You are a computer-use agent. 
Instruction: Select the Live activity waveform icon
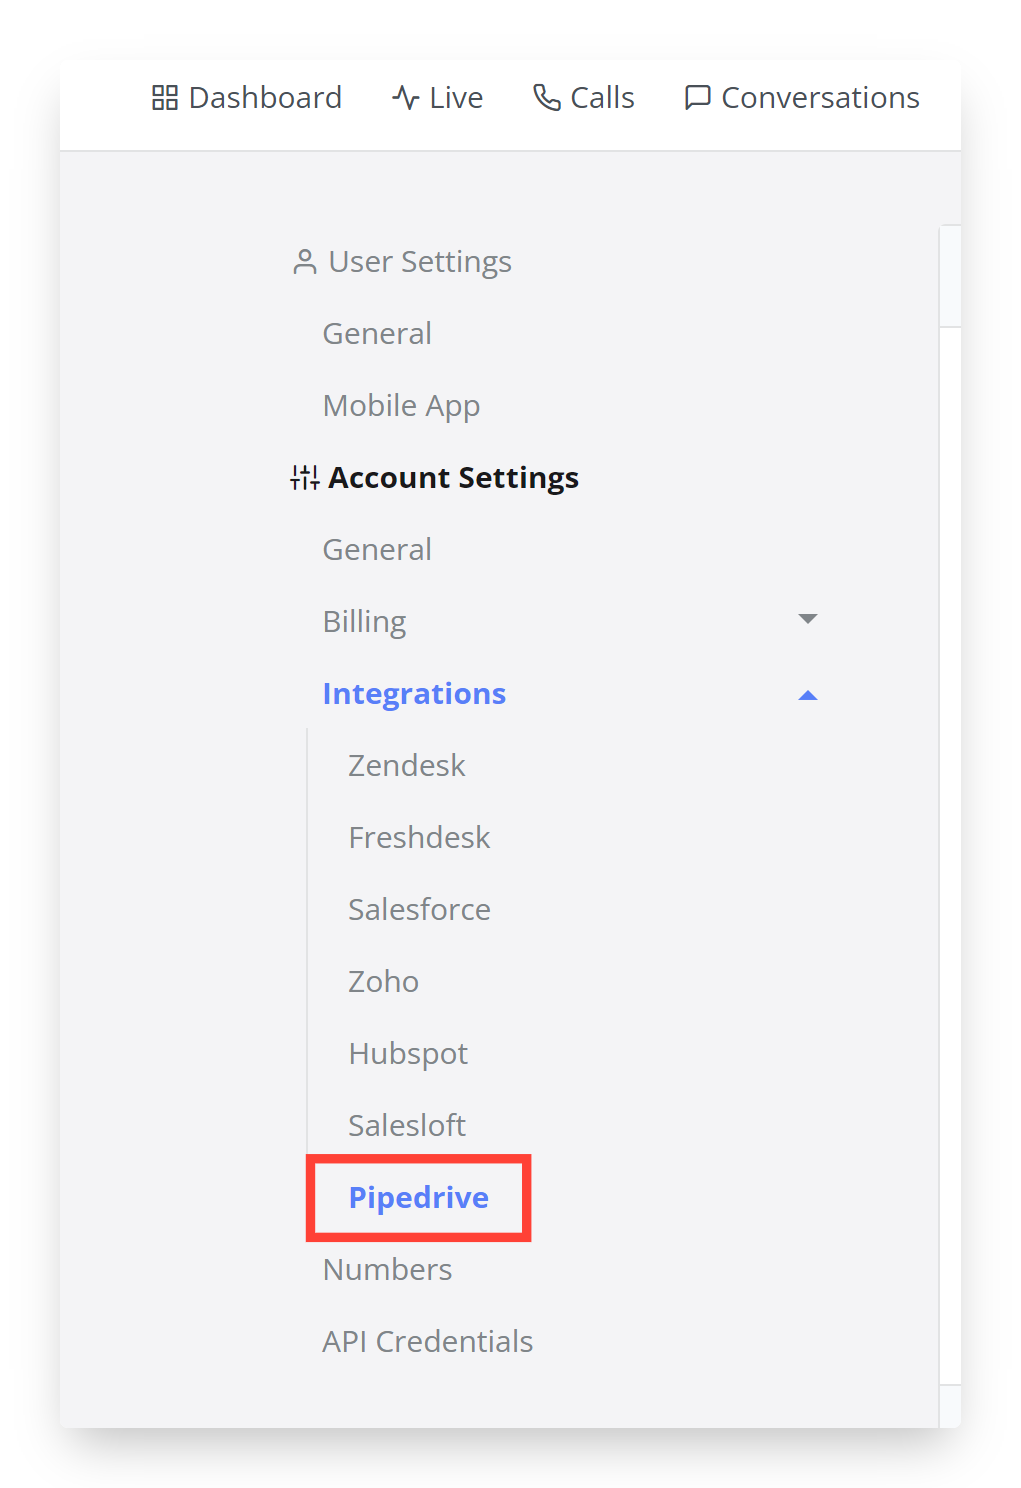[x=403, y=97]
